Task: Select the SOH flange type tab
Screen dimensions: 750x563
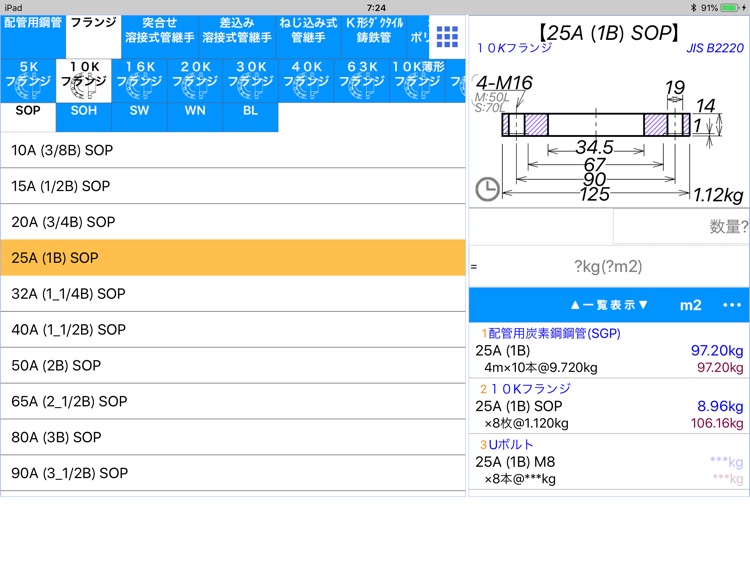Action: (x=84, y=117)
